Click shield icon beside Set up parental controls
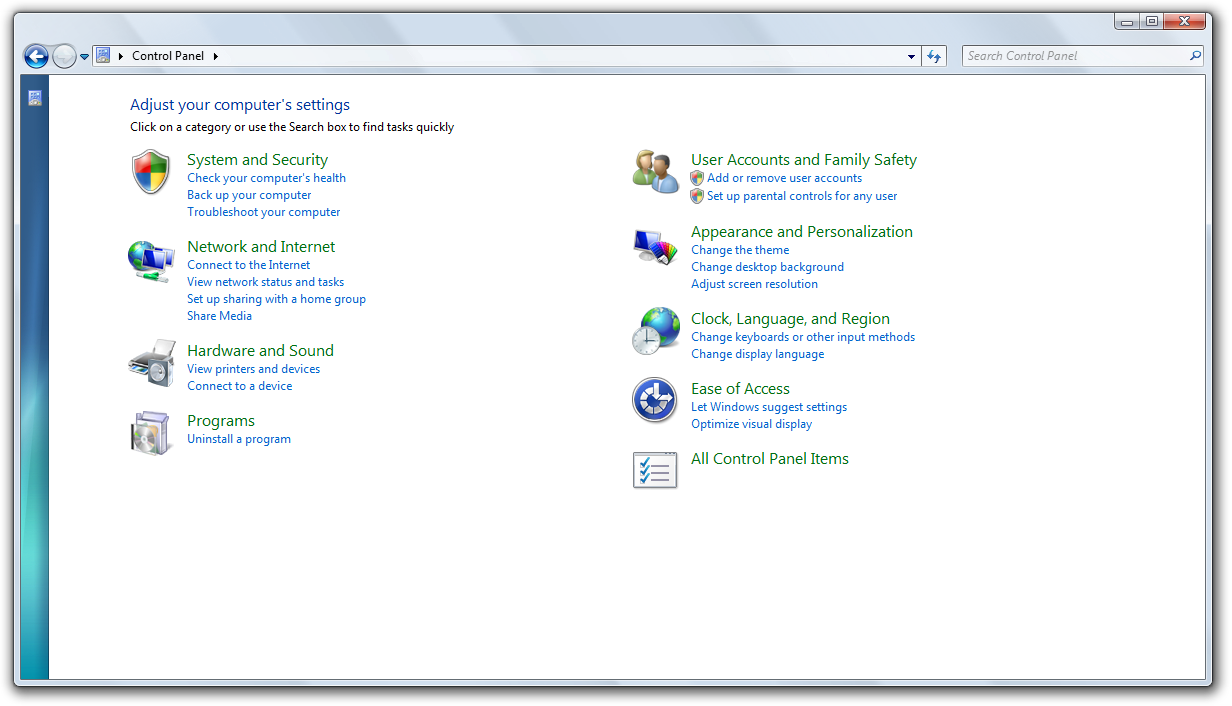1232x706 pixels. pyautogui.click(x=697, y=196)
